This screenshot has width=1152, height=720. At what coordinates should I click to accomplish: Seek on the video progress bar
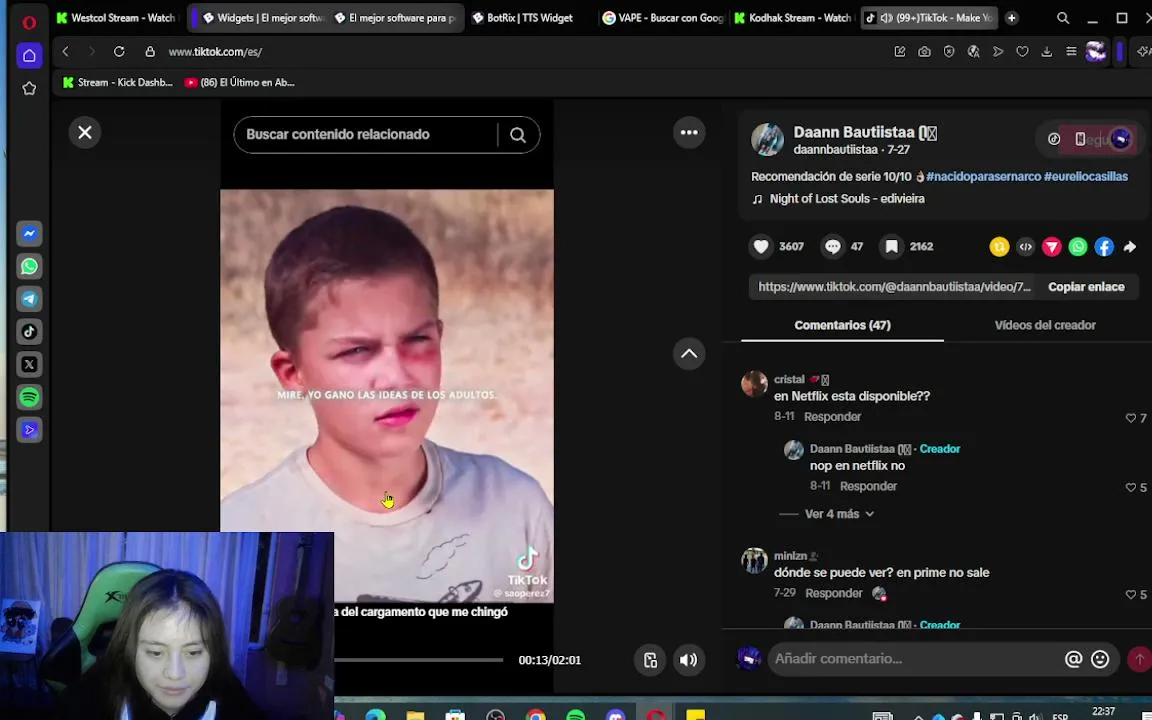(x=419, y=660)
